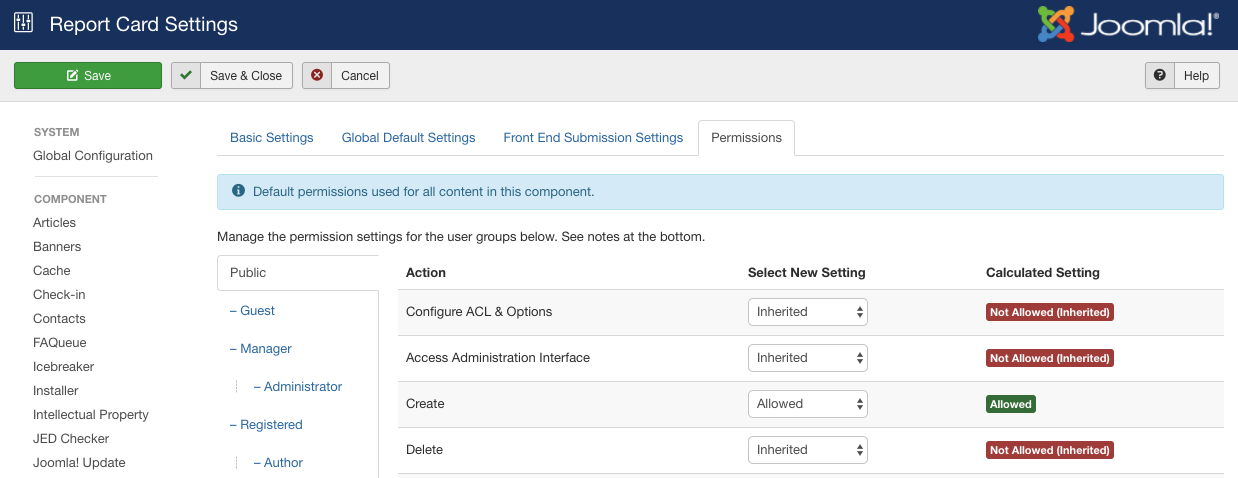Screen dimensions: 1238x478
Task: Click the question mark Help icon
Action: 1160,75
